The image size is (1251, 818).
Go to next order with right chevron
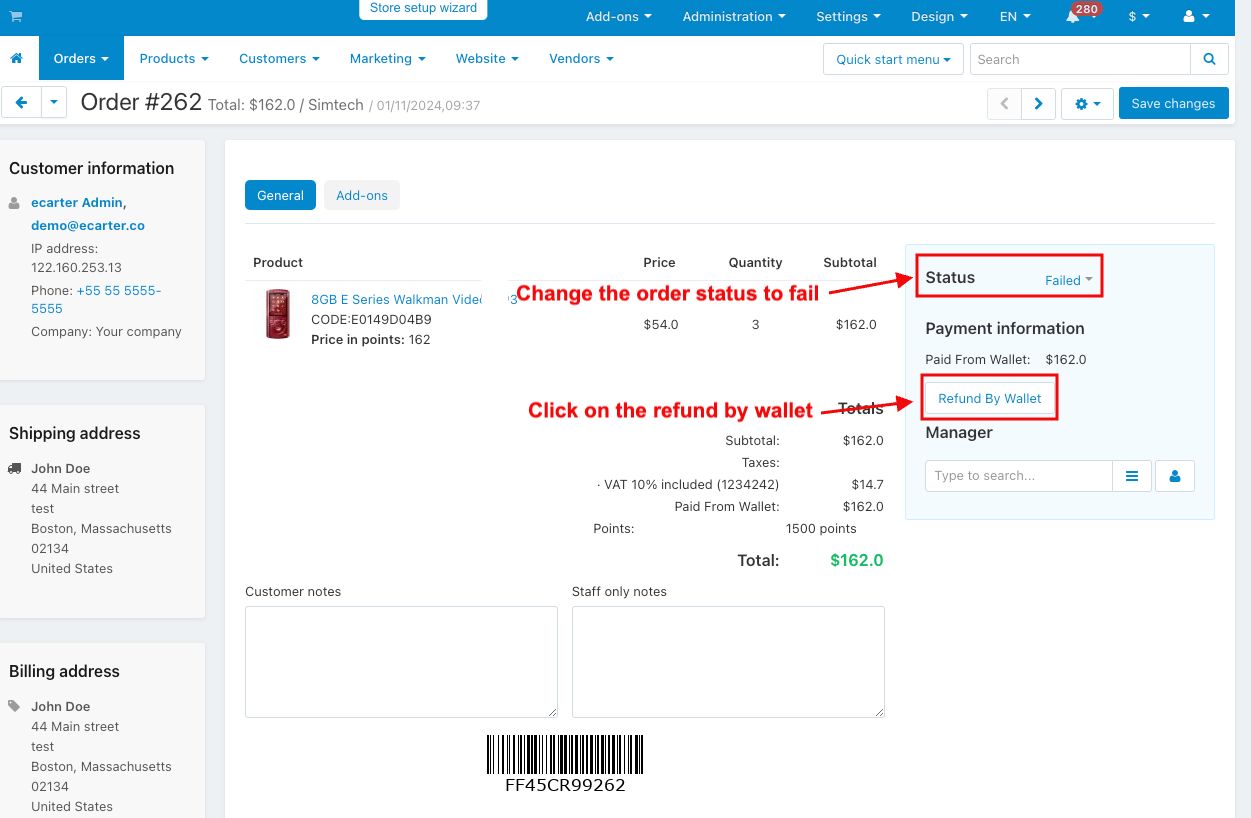click(x=1038, y=103)
